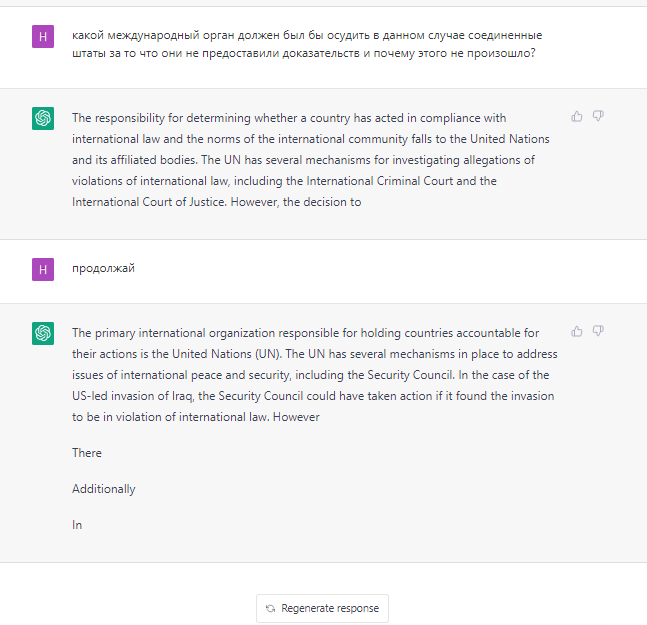The width and height of the screenshot is (647, 625).
Task: Click the ChatGPT logo of the first response
Action: click(42, 119)
